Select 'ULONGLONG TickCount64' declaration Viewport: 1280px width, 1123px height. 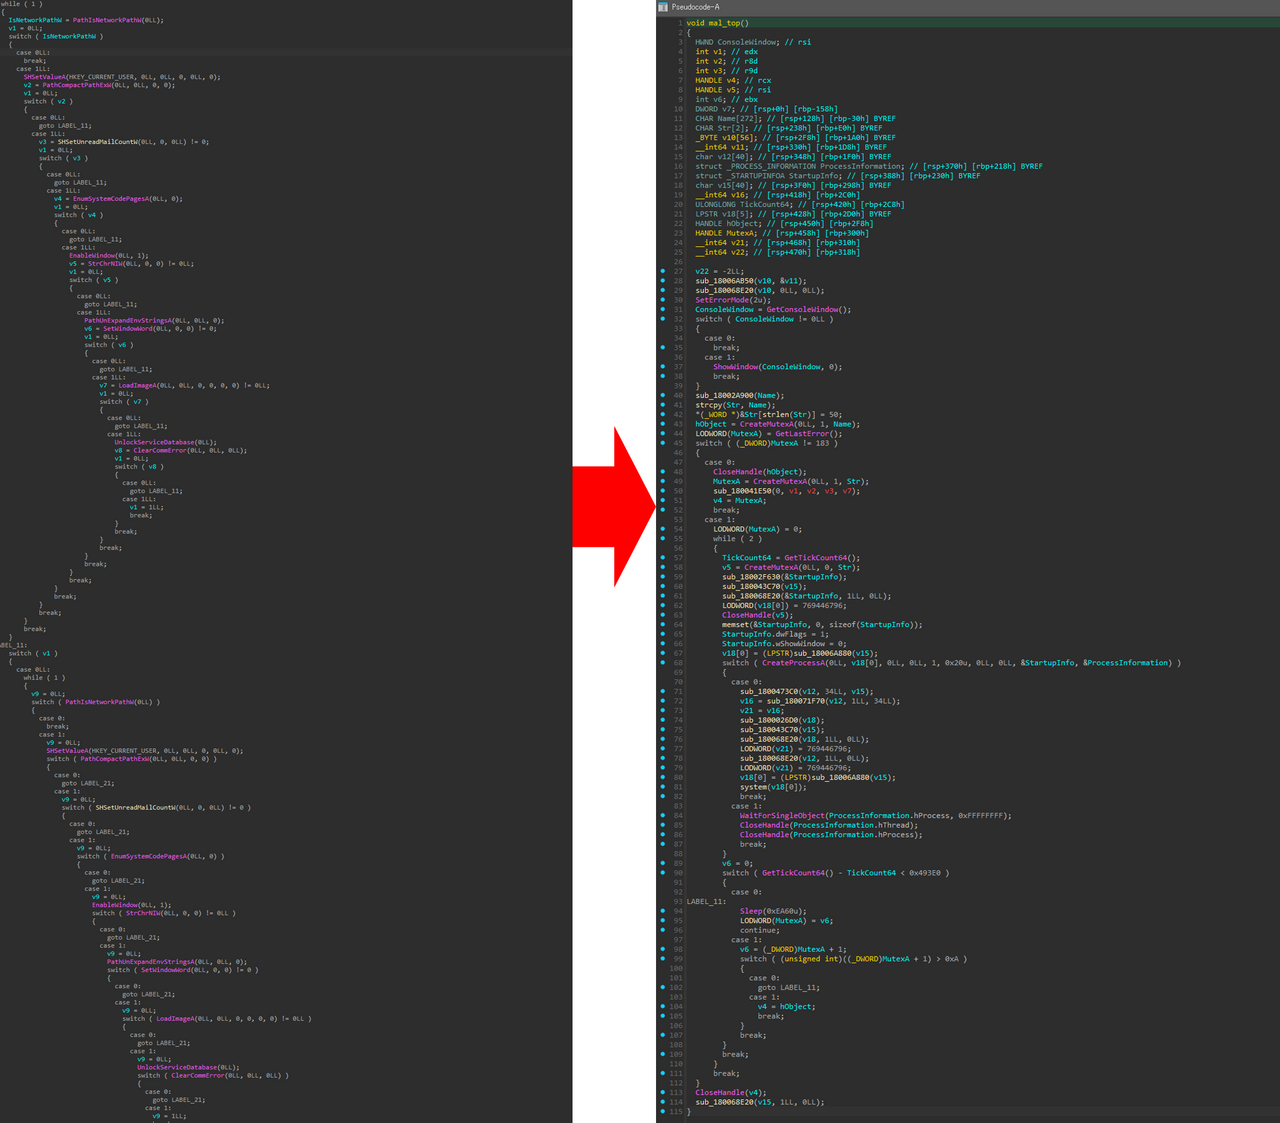[799, 205]
